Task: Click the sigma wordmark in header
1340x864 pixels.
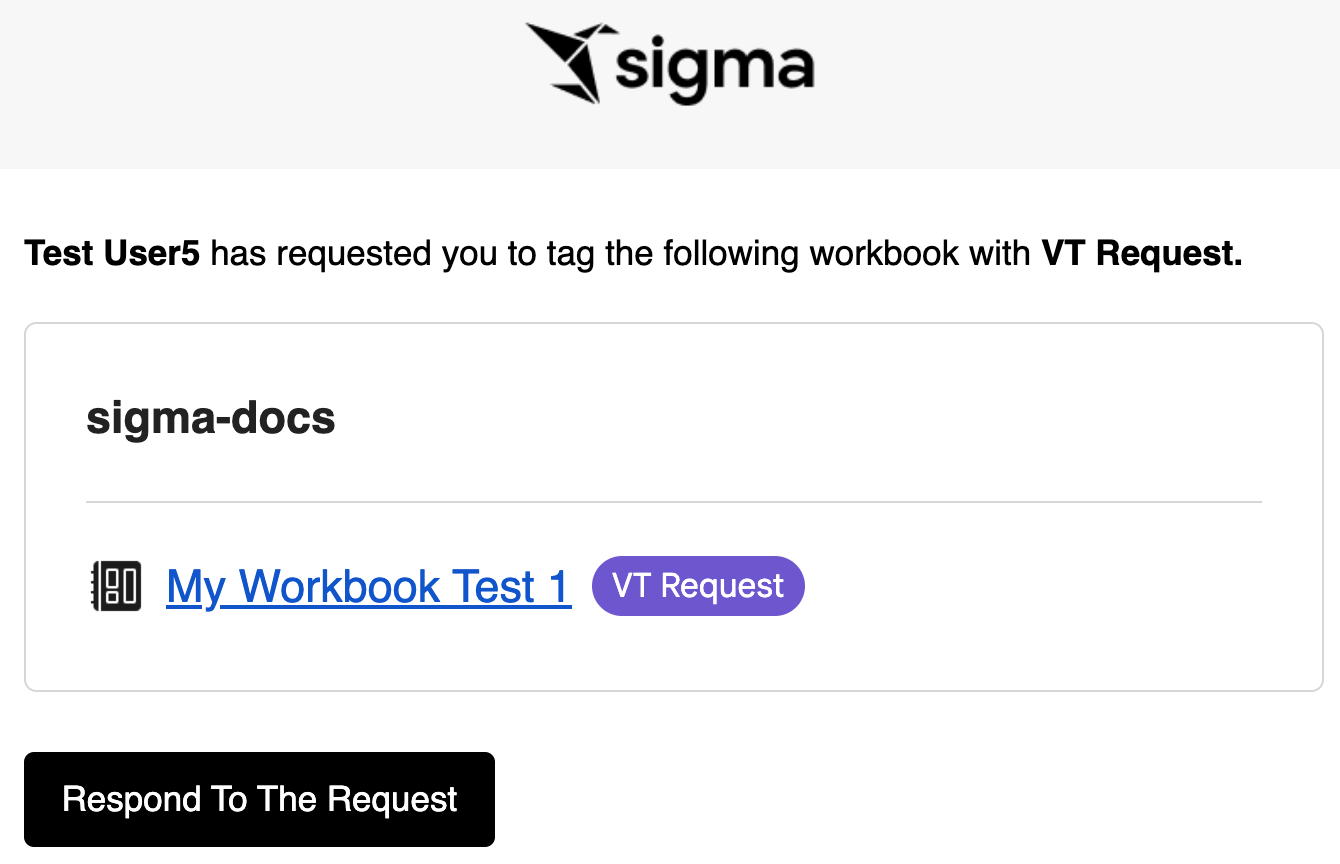Action: coord(714,70)
